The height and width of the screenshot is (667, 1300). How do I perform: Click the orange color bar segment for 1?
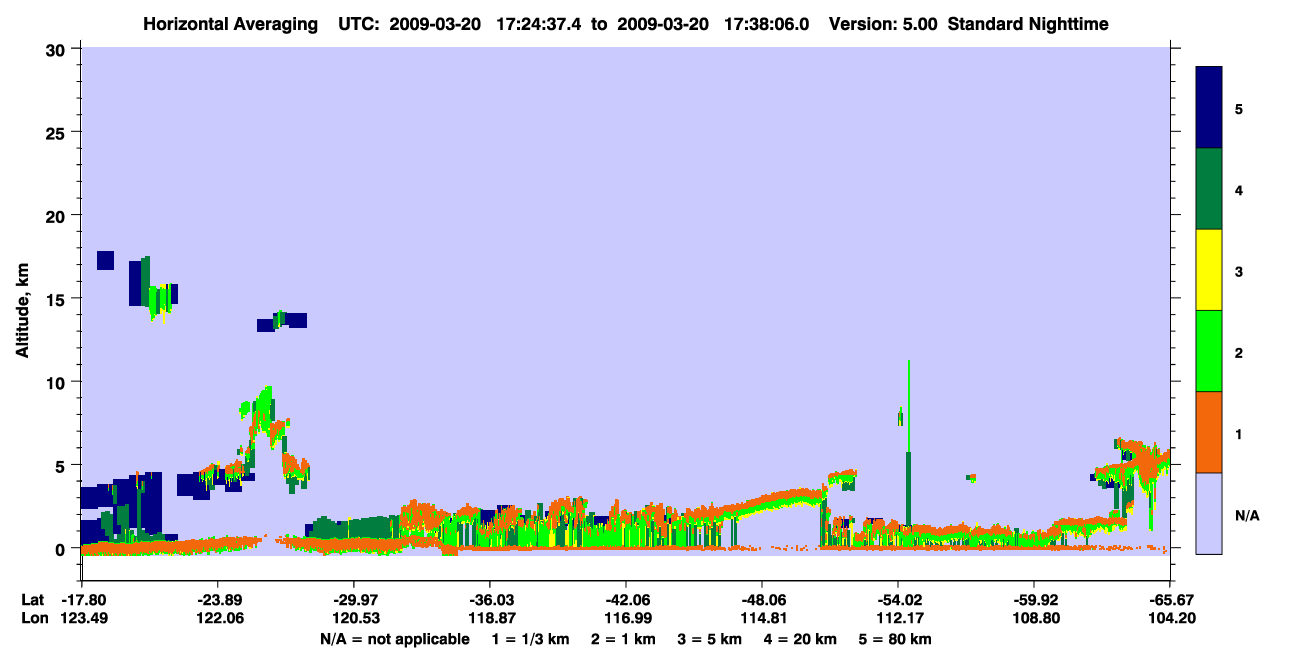tap(1209, 432)
